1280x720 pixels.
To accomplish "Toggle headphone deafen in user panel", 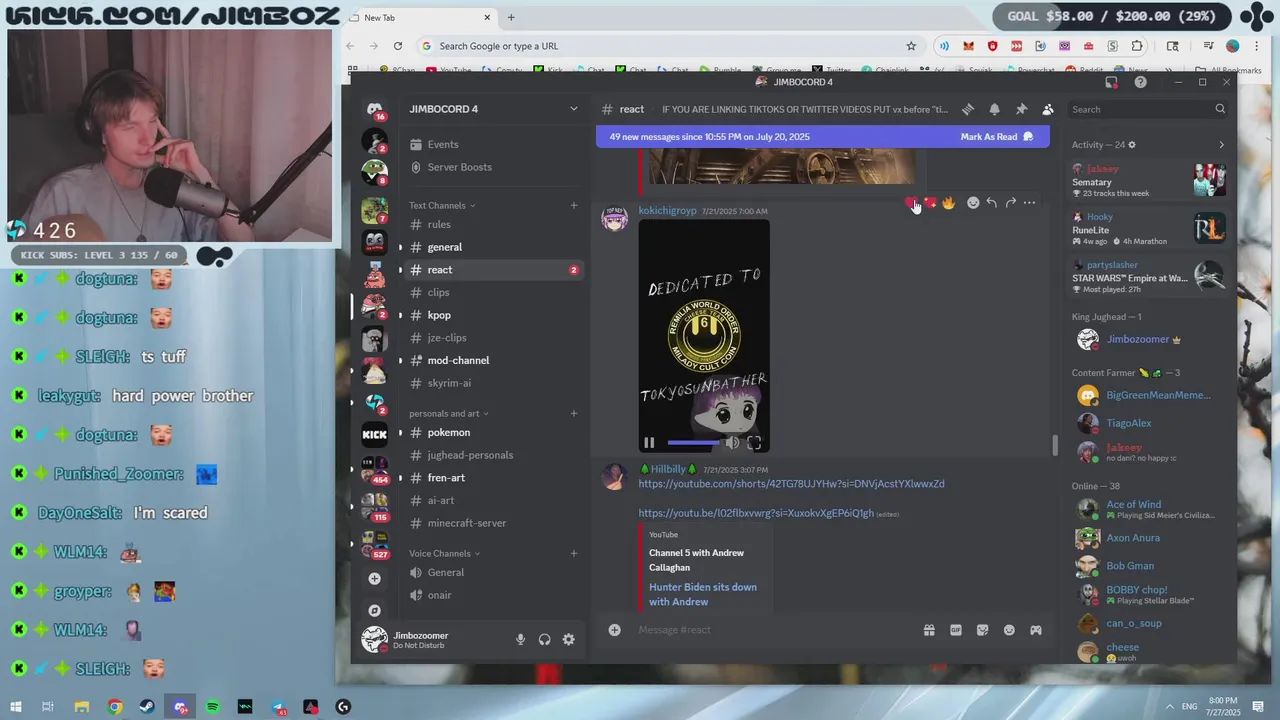I will pyautogui.click(x=544, y=640).
